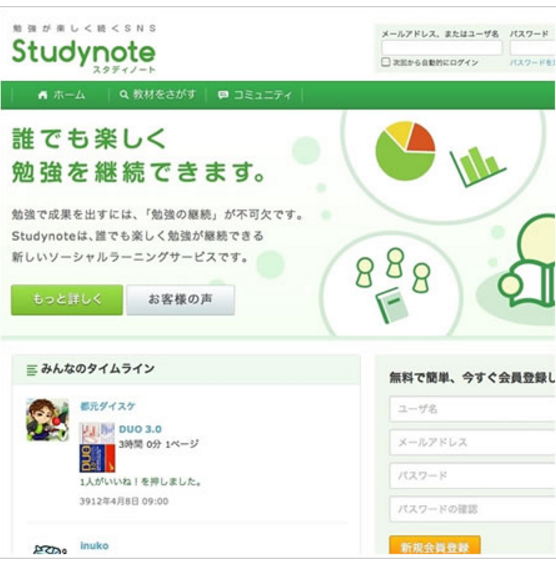This screenshot has height=568, width=556.
Task: Click inuko's avatar image
Action: click(50, 550)
